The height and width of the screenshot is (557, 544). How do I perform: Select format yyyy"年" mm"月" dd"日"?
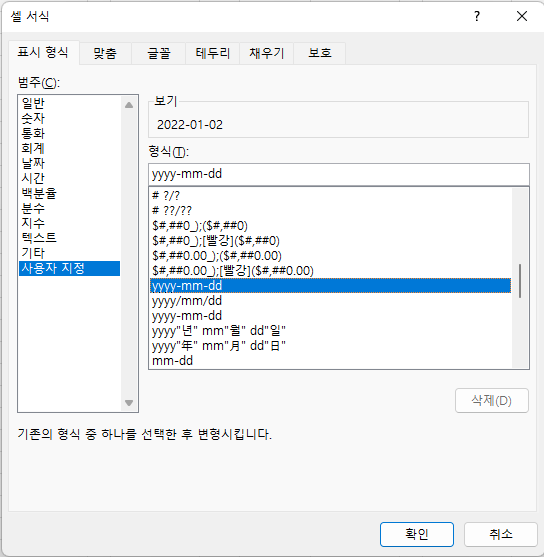330,346
